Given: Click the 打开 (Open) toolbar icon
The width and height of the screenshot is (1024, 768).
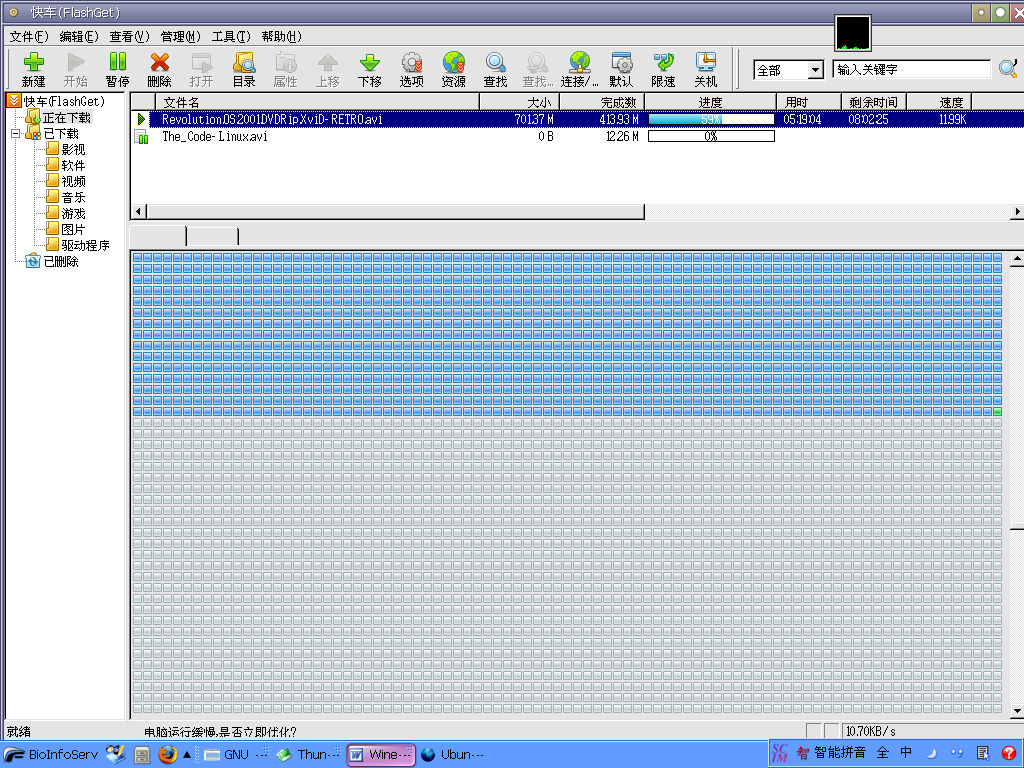Looking at the screenshot, I should click(x=202, y=63).
